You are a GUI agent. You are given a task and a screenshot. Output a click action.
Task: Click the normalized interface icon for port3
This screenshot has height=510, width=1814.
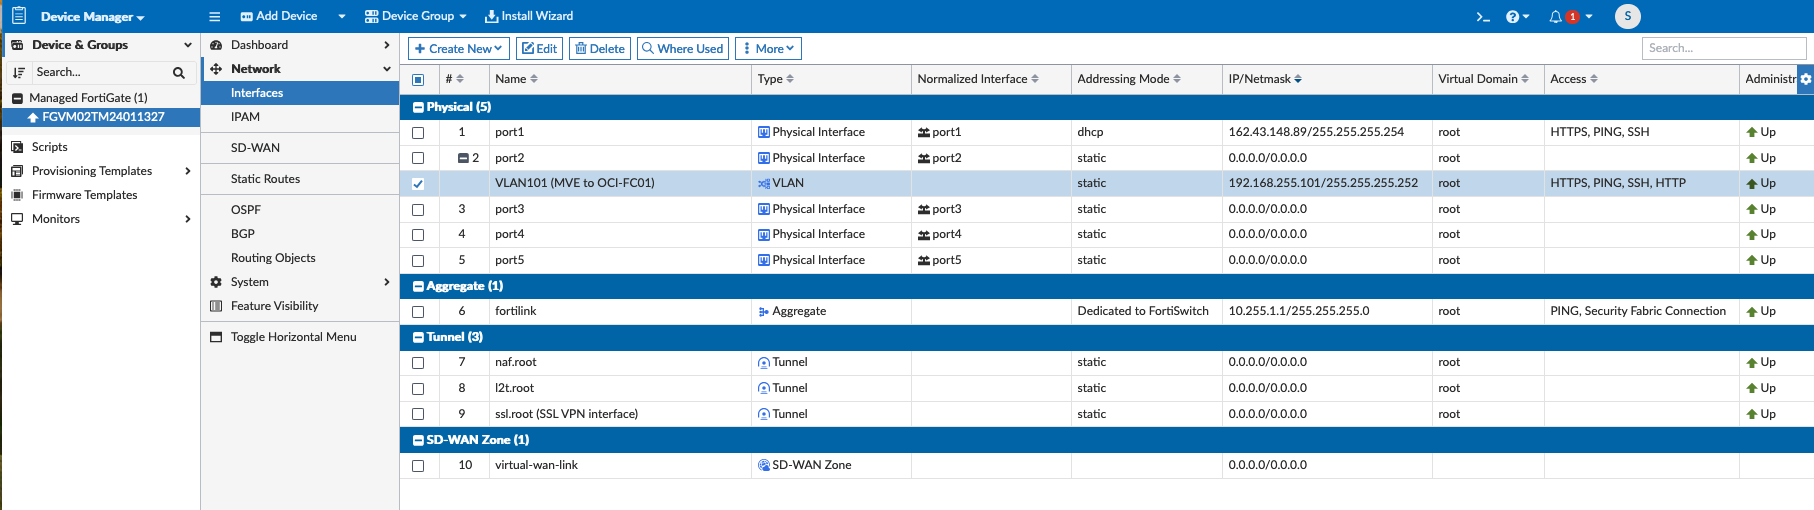click(924, 209)
